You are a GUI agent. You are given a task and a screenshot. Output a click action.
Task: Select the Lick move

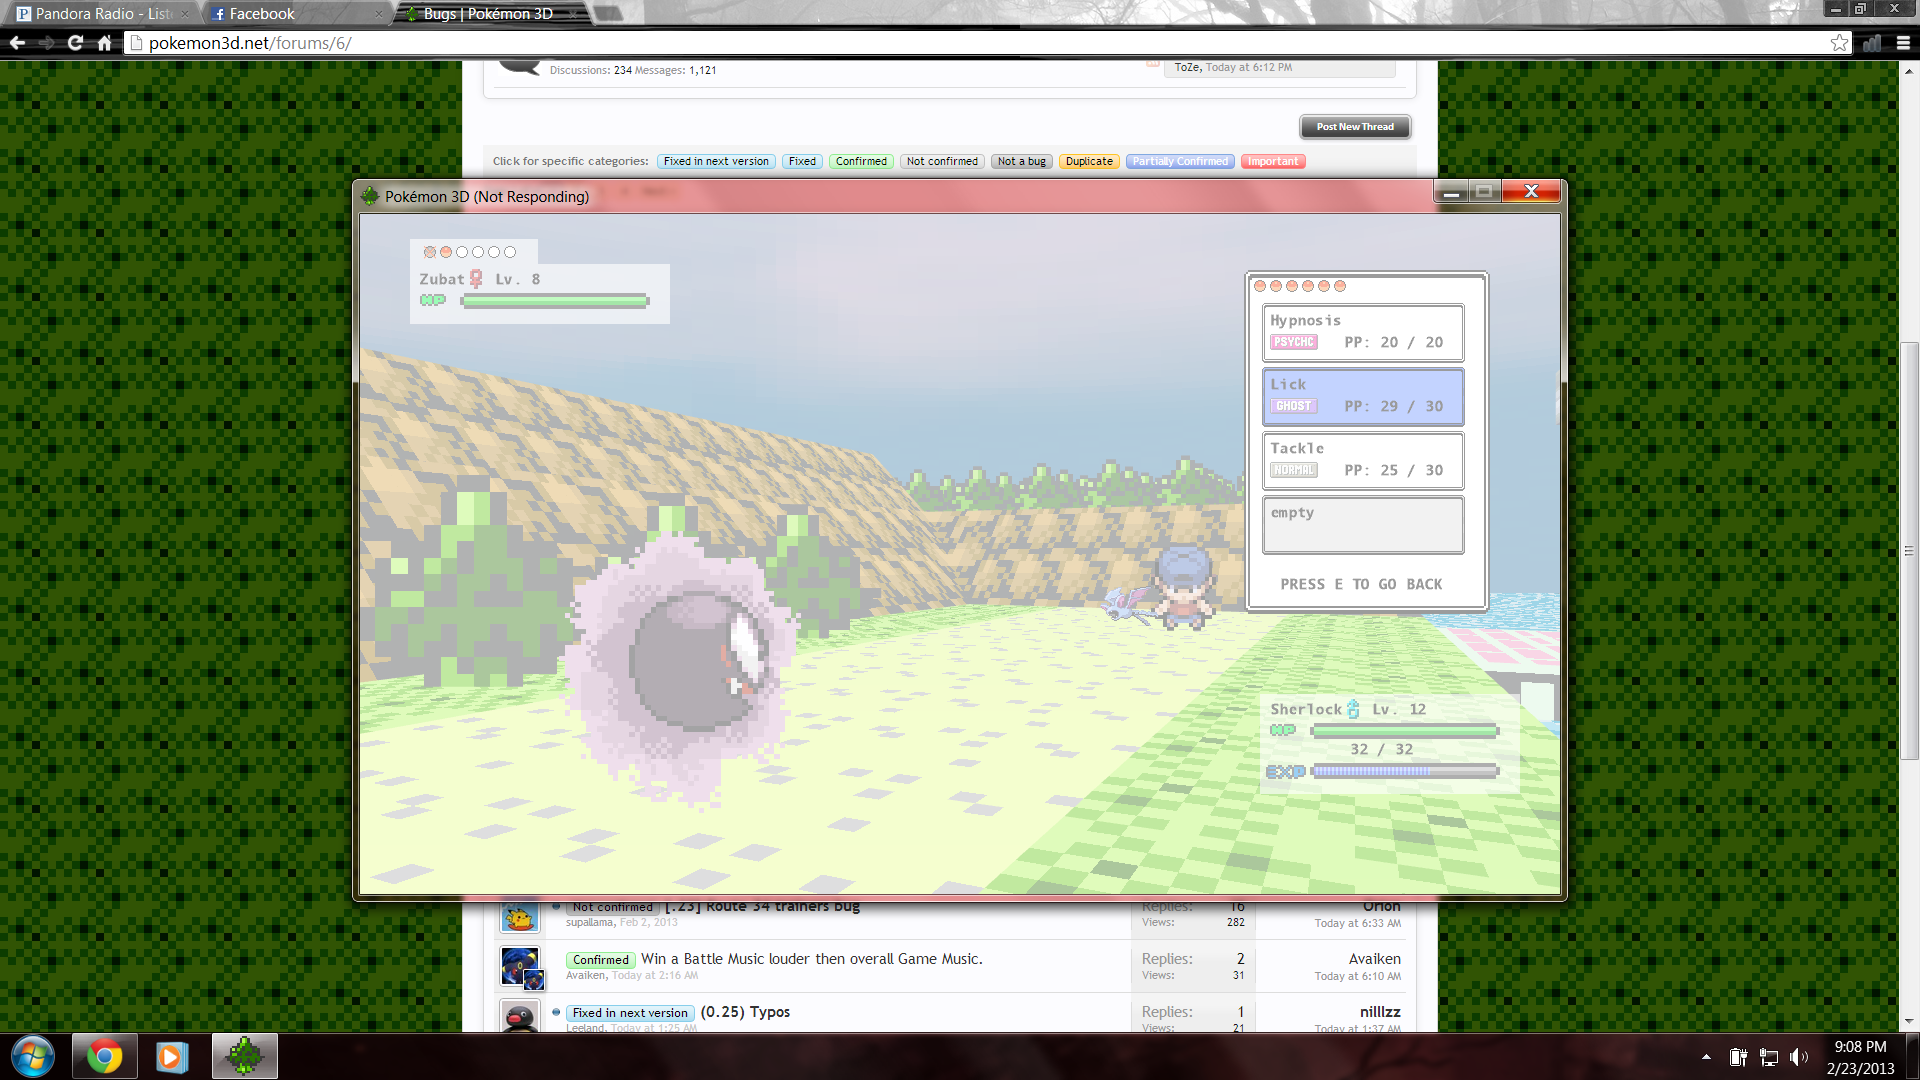[x=1363, y=397]
